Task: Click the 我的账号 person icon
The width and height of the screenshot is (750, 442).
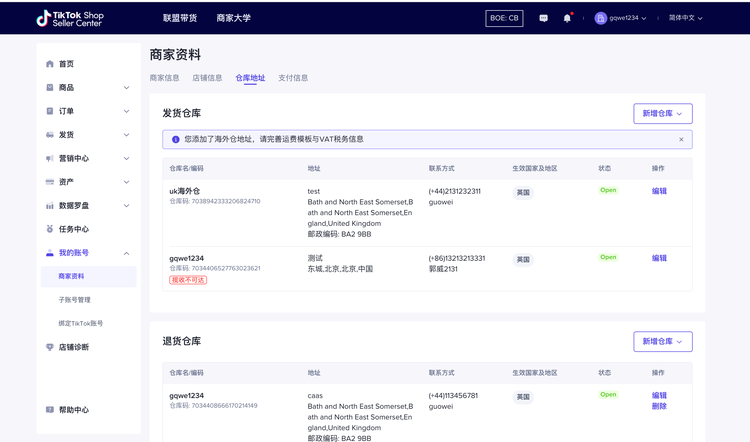Action: pyautogui.click(x=50, y=253)
